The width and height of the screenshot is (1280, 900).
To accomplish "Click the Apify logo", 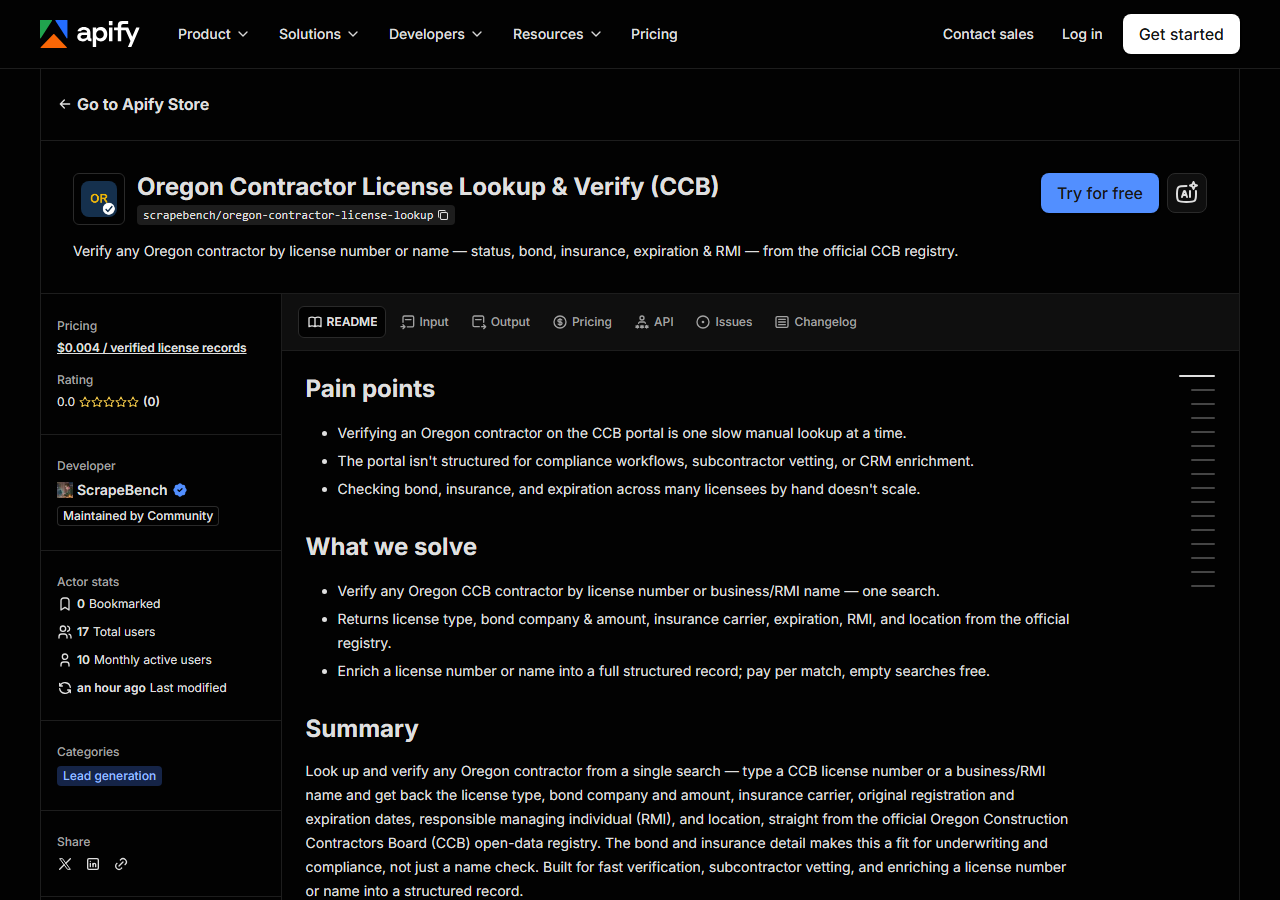I will [x=90, y=34].
